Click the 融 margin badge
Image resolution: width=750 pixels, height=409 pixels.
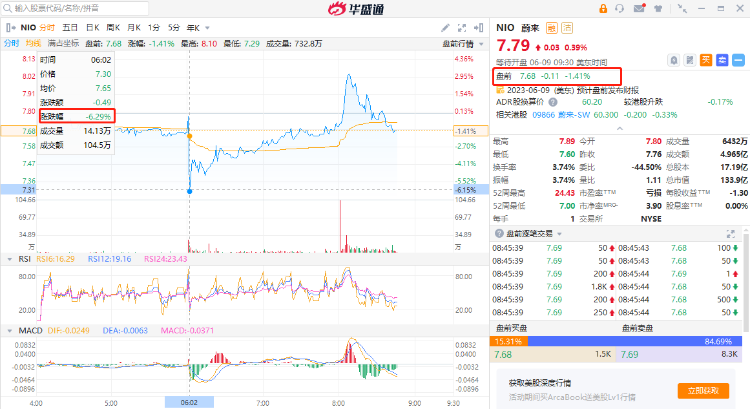pyautogui.click(x=551, y=28)
